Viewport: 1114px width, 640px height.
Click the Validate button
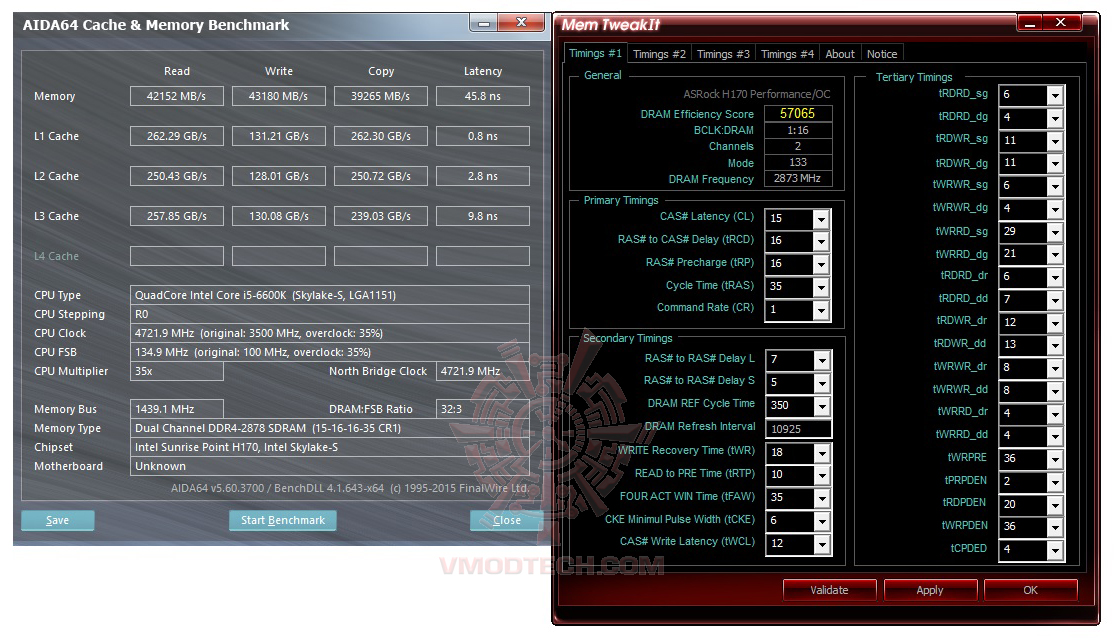point(829,590)
